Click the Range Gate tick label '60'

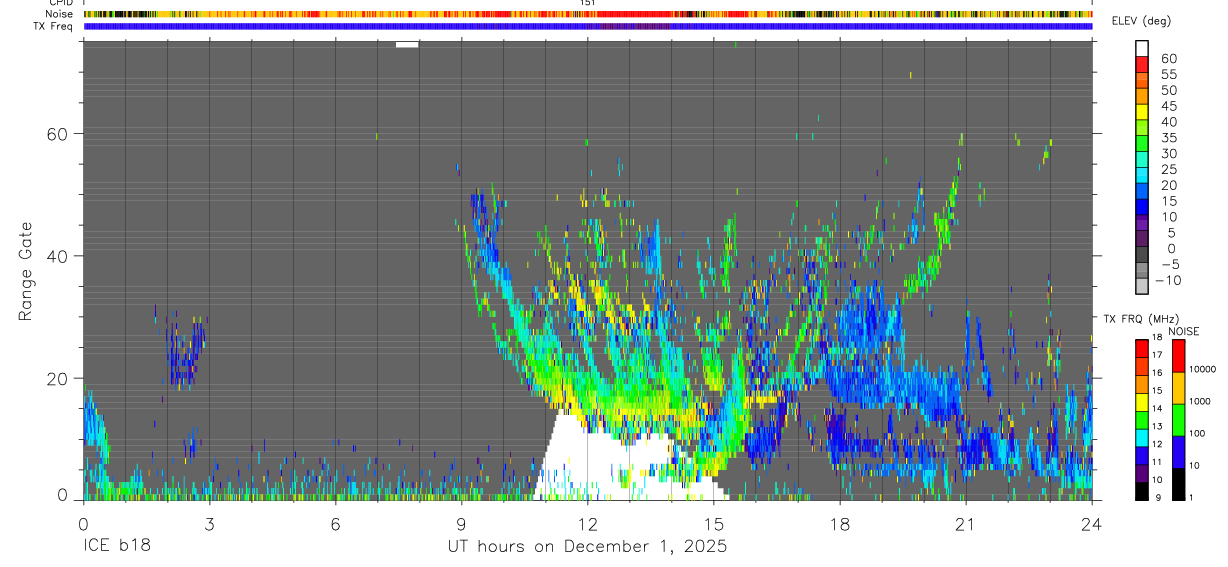pos(56,133)
